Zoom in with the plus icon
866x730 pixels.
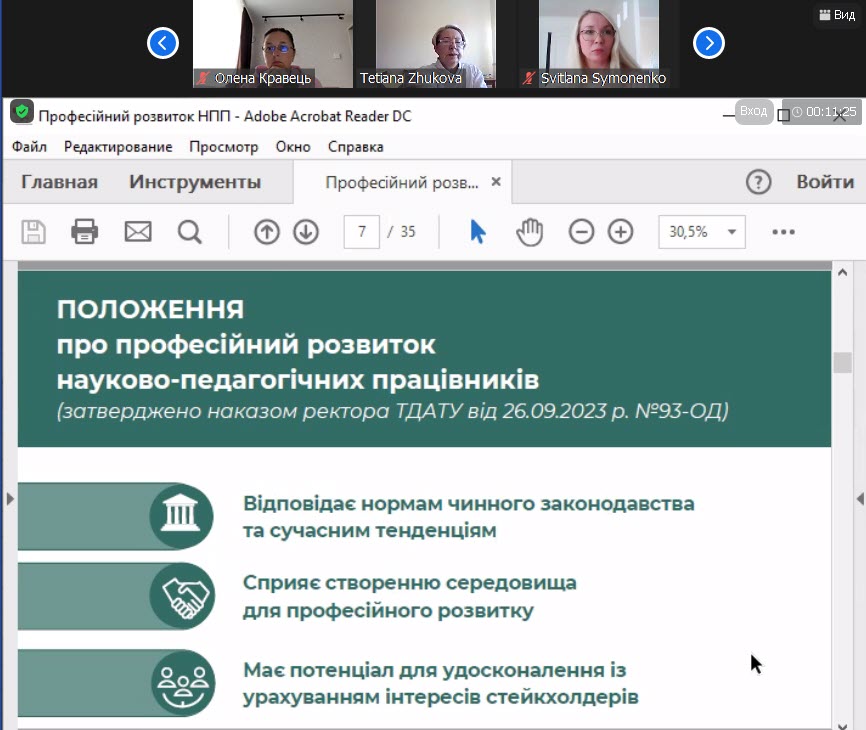pyautogui.click(x=621, y=232)
